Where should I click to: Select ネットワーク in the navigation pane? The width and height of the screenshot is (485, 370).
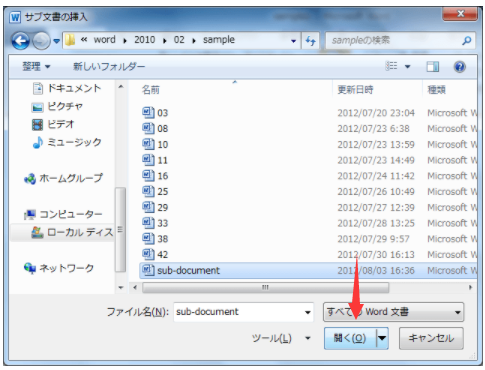(59, 268)
